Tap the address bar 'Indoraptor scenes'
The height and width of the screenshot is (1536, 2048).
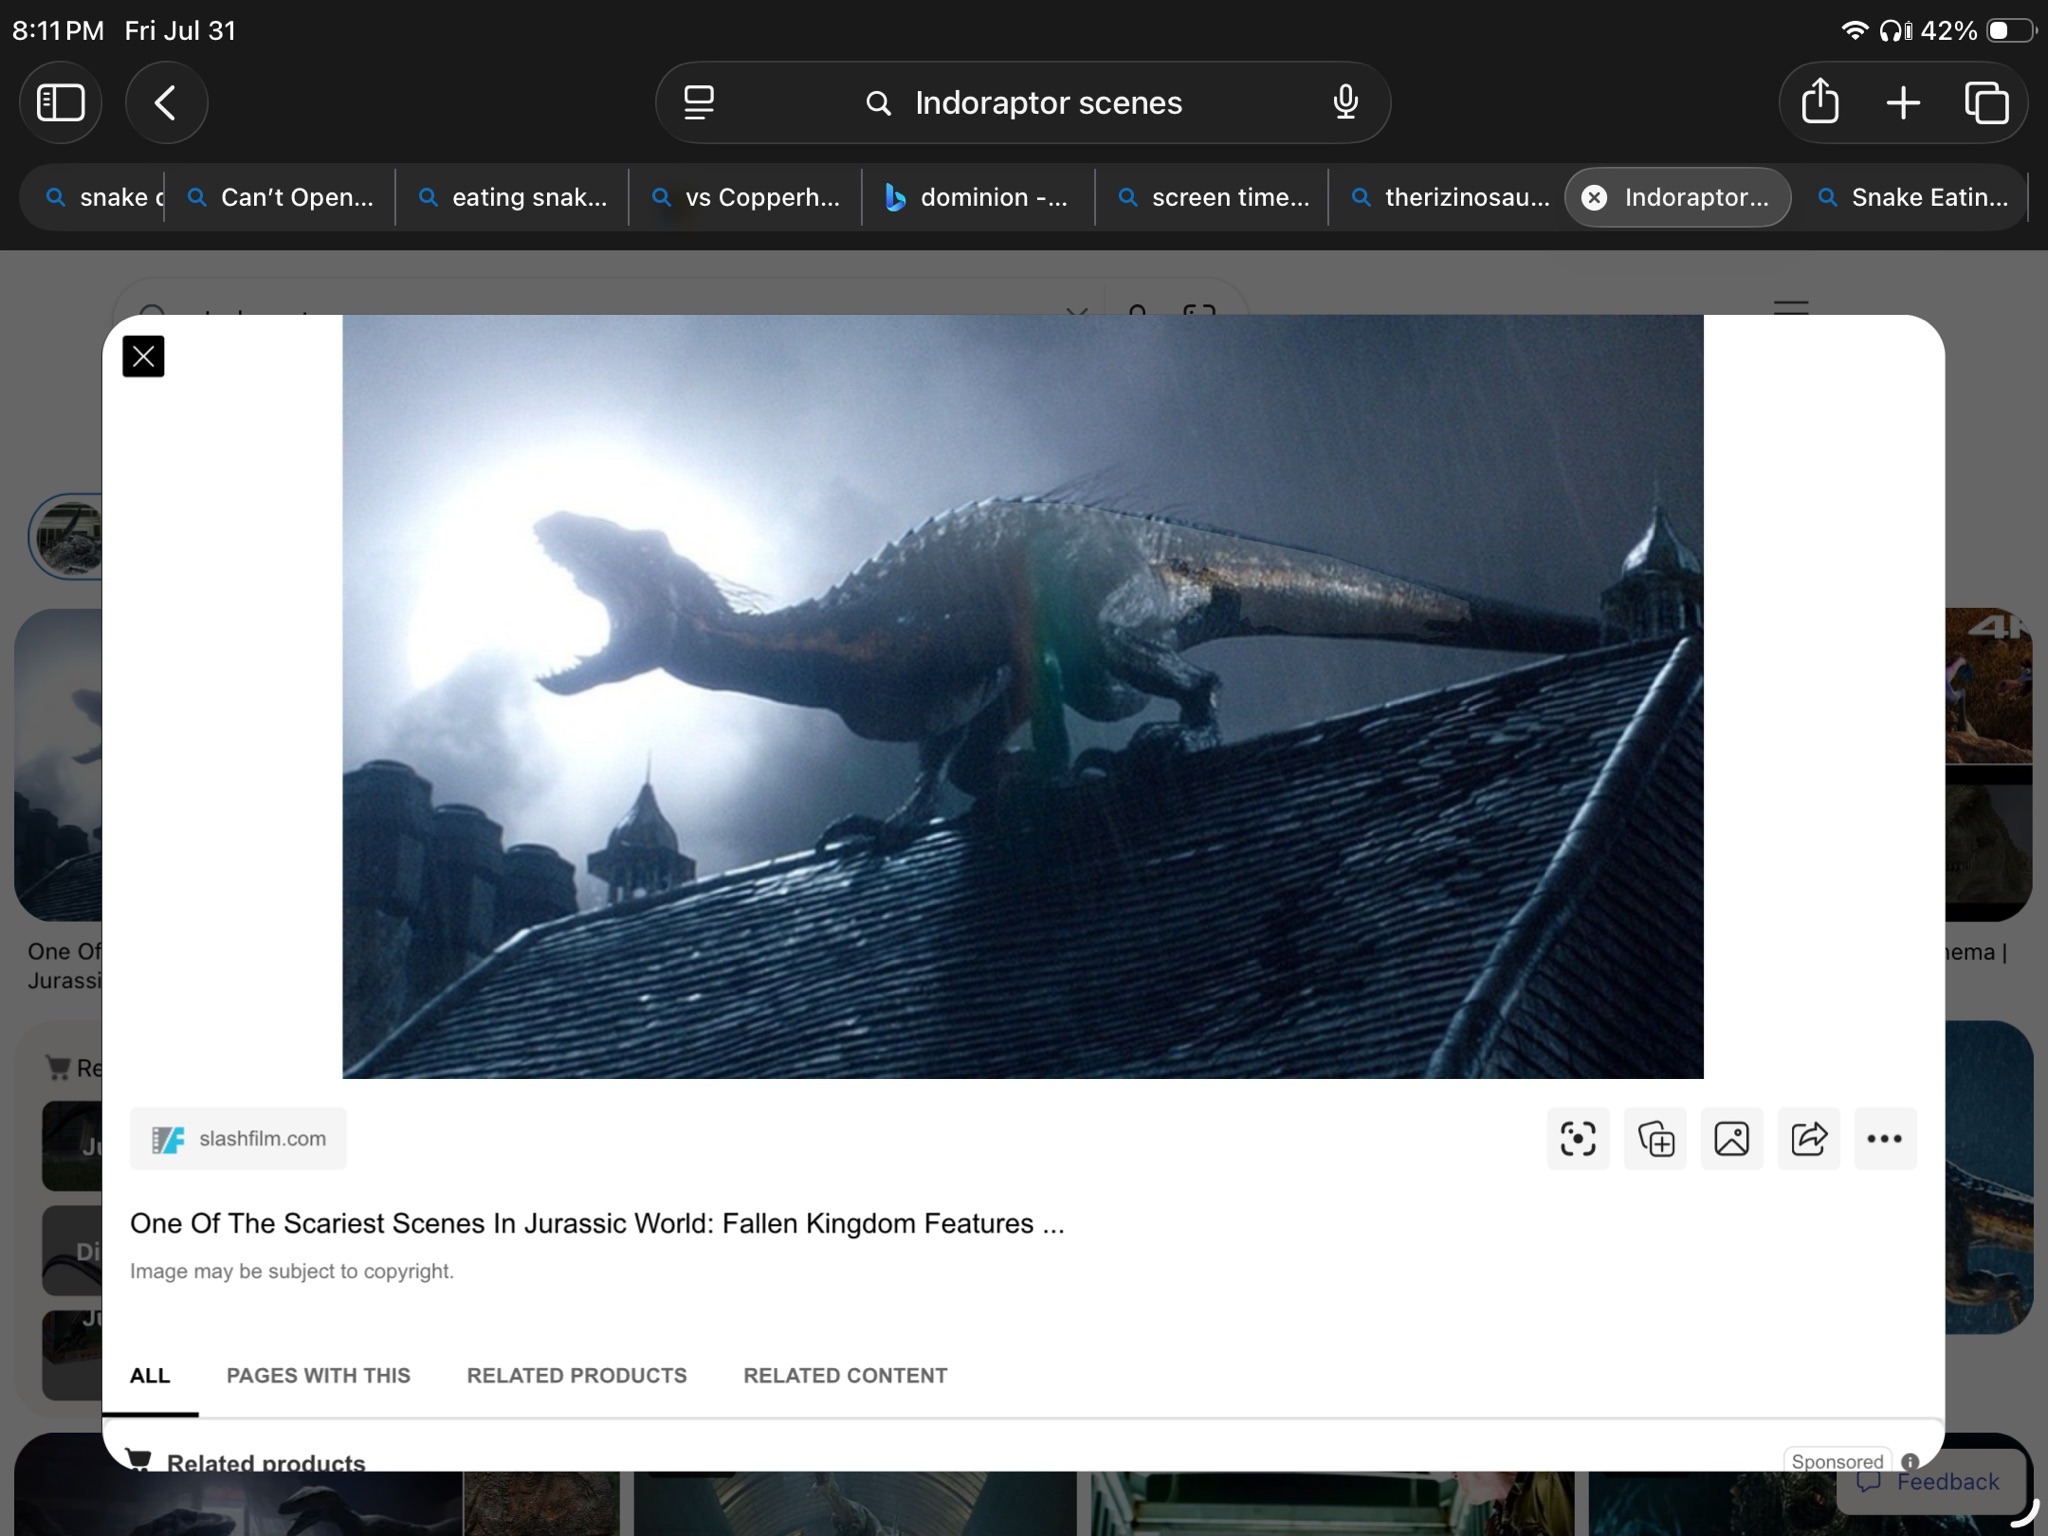click(x=1023, y=102)
